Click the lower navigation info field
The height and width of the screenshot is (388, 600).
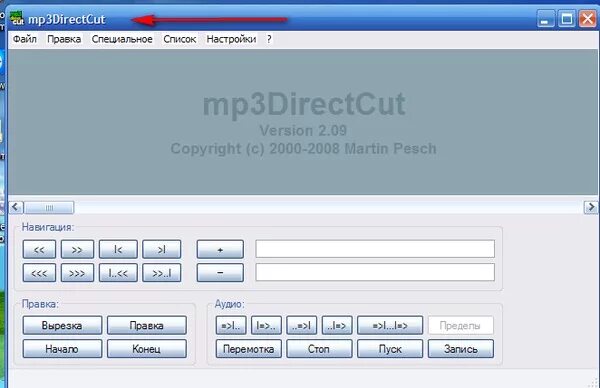375,272
